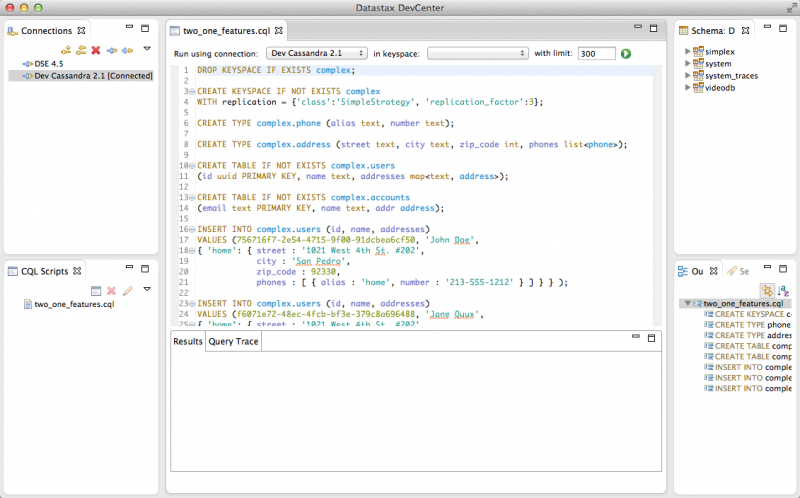Select the first CREATE TABLE outline entry
The image size is (800, 498).
[x=748, y=346]
